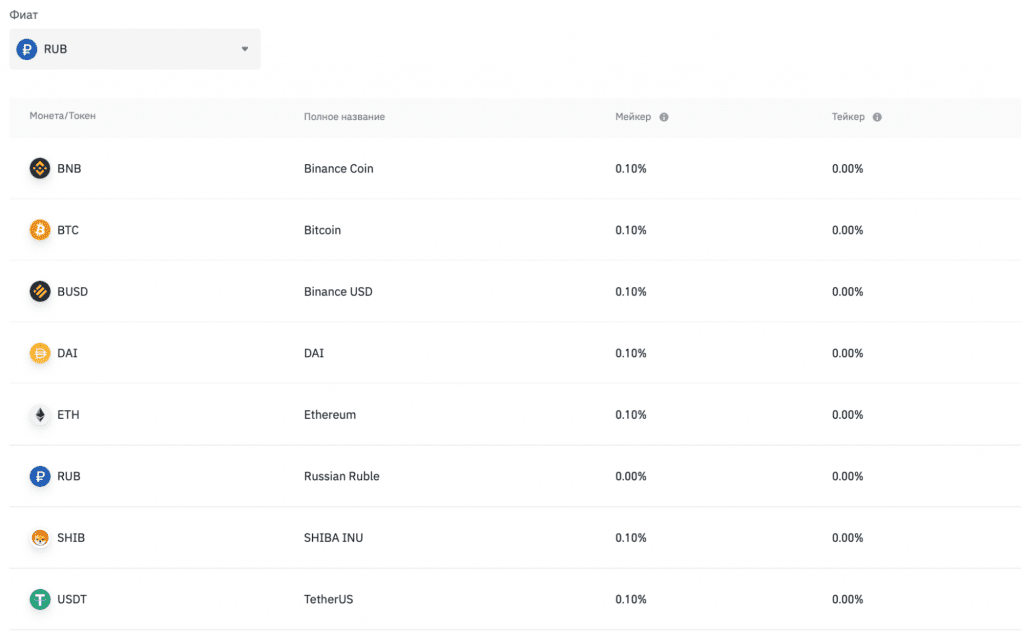The width and height of the screenshot is (1024, 632).
Task: Click the Ethereum diamond icon
Action: tap(40, 415)
